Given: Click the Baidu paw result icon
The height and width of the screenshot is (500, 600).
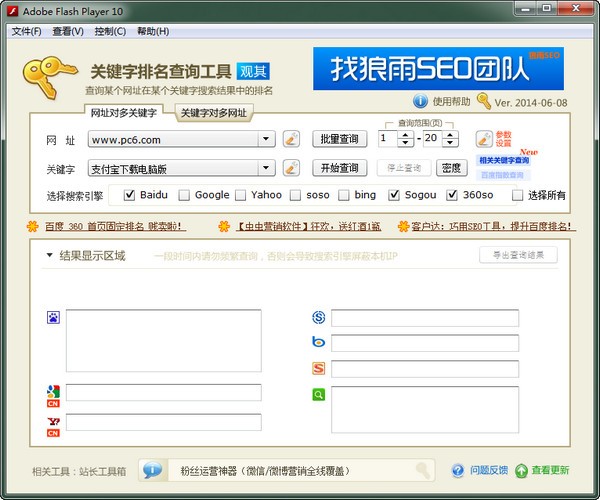Looking at the screenshot, I should click(x=53, y=317).
